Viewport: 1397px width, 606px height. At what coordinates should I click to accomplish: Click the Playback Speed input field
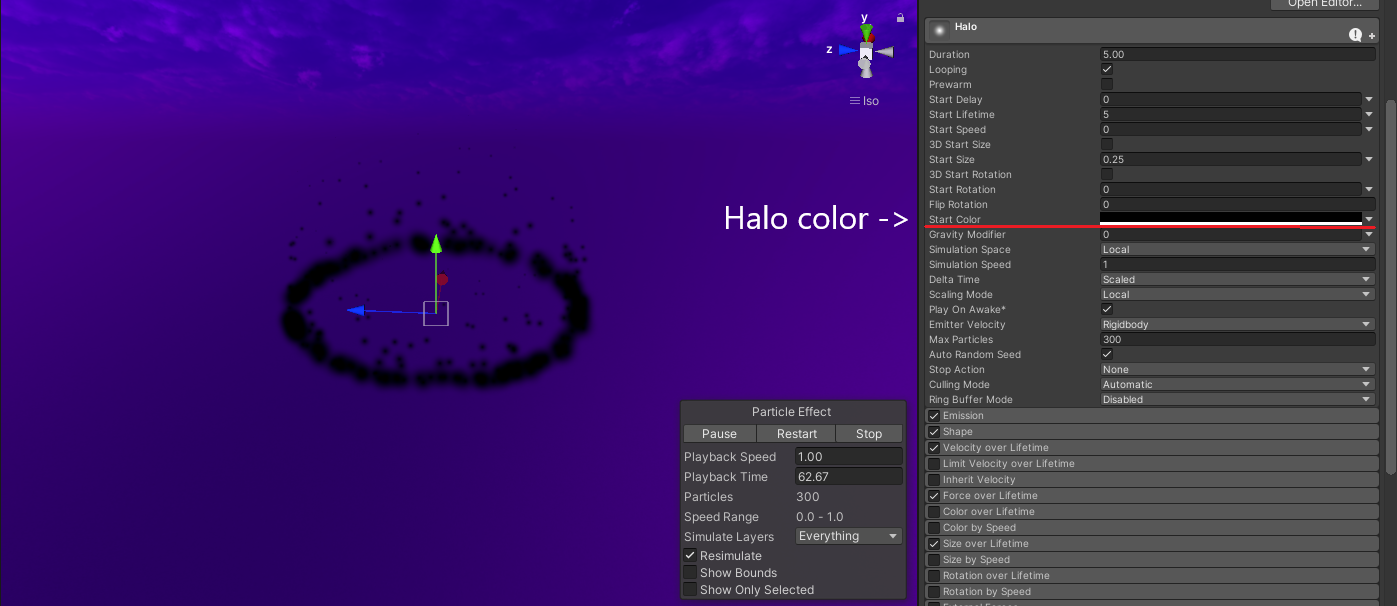click(x=848, y=456)
